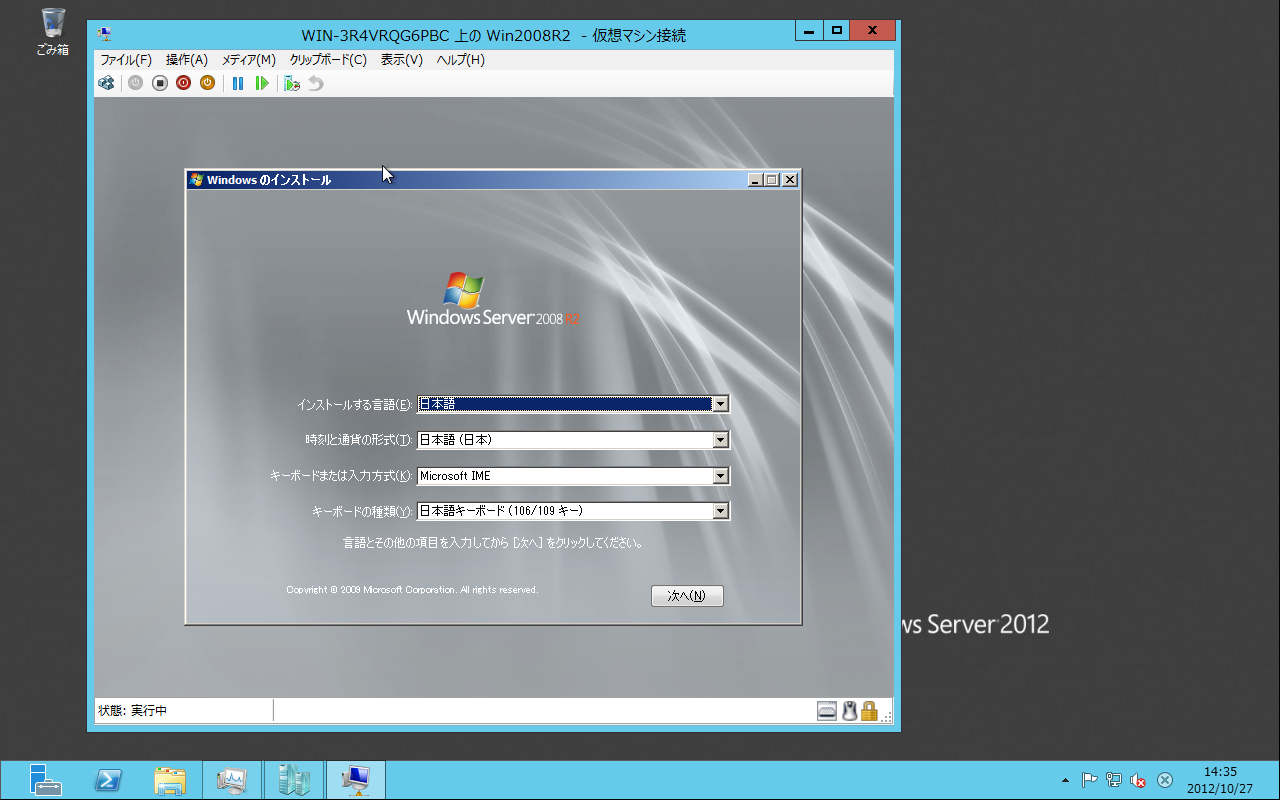Minimize the Windows のインストール dialog
This screenshot has height=800, width=1280.
click(755, 180)
